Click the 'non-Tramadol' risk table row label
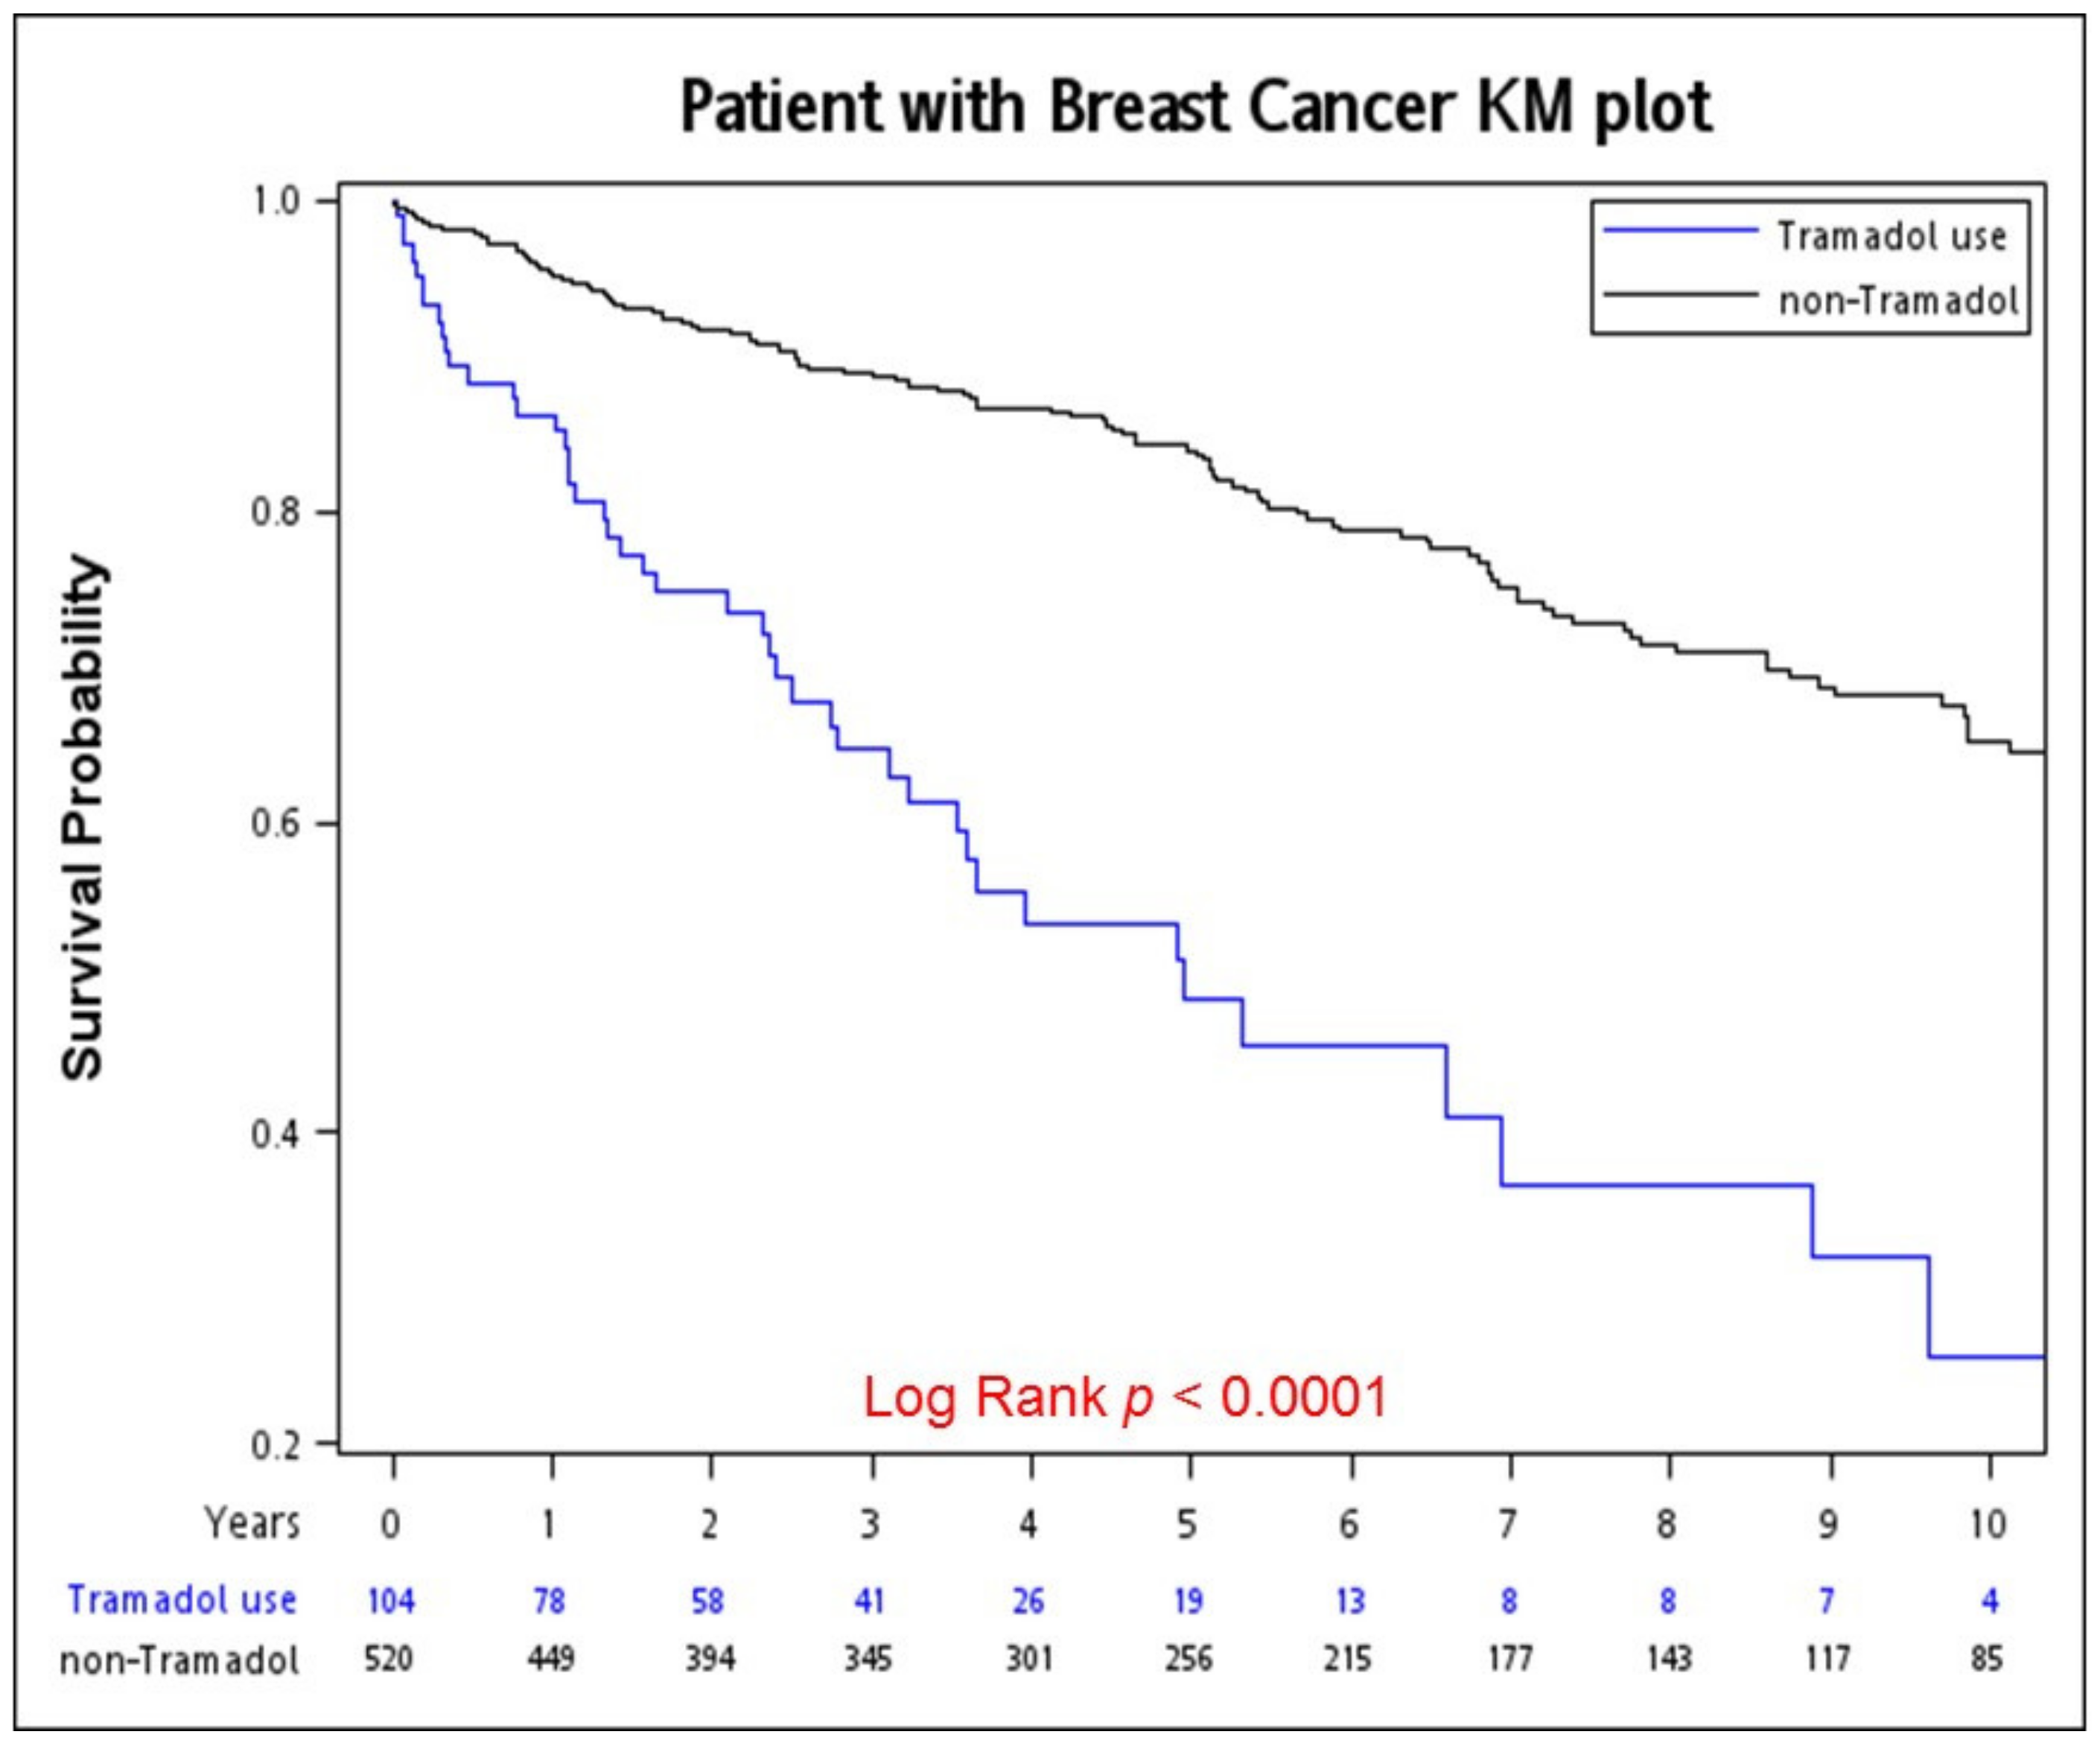The width and height of the screenshot is (2100, 1749). coord(180,1661)
